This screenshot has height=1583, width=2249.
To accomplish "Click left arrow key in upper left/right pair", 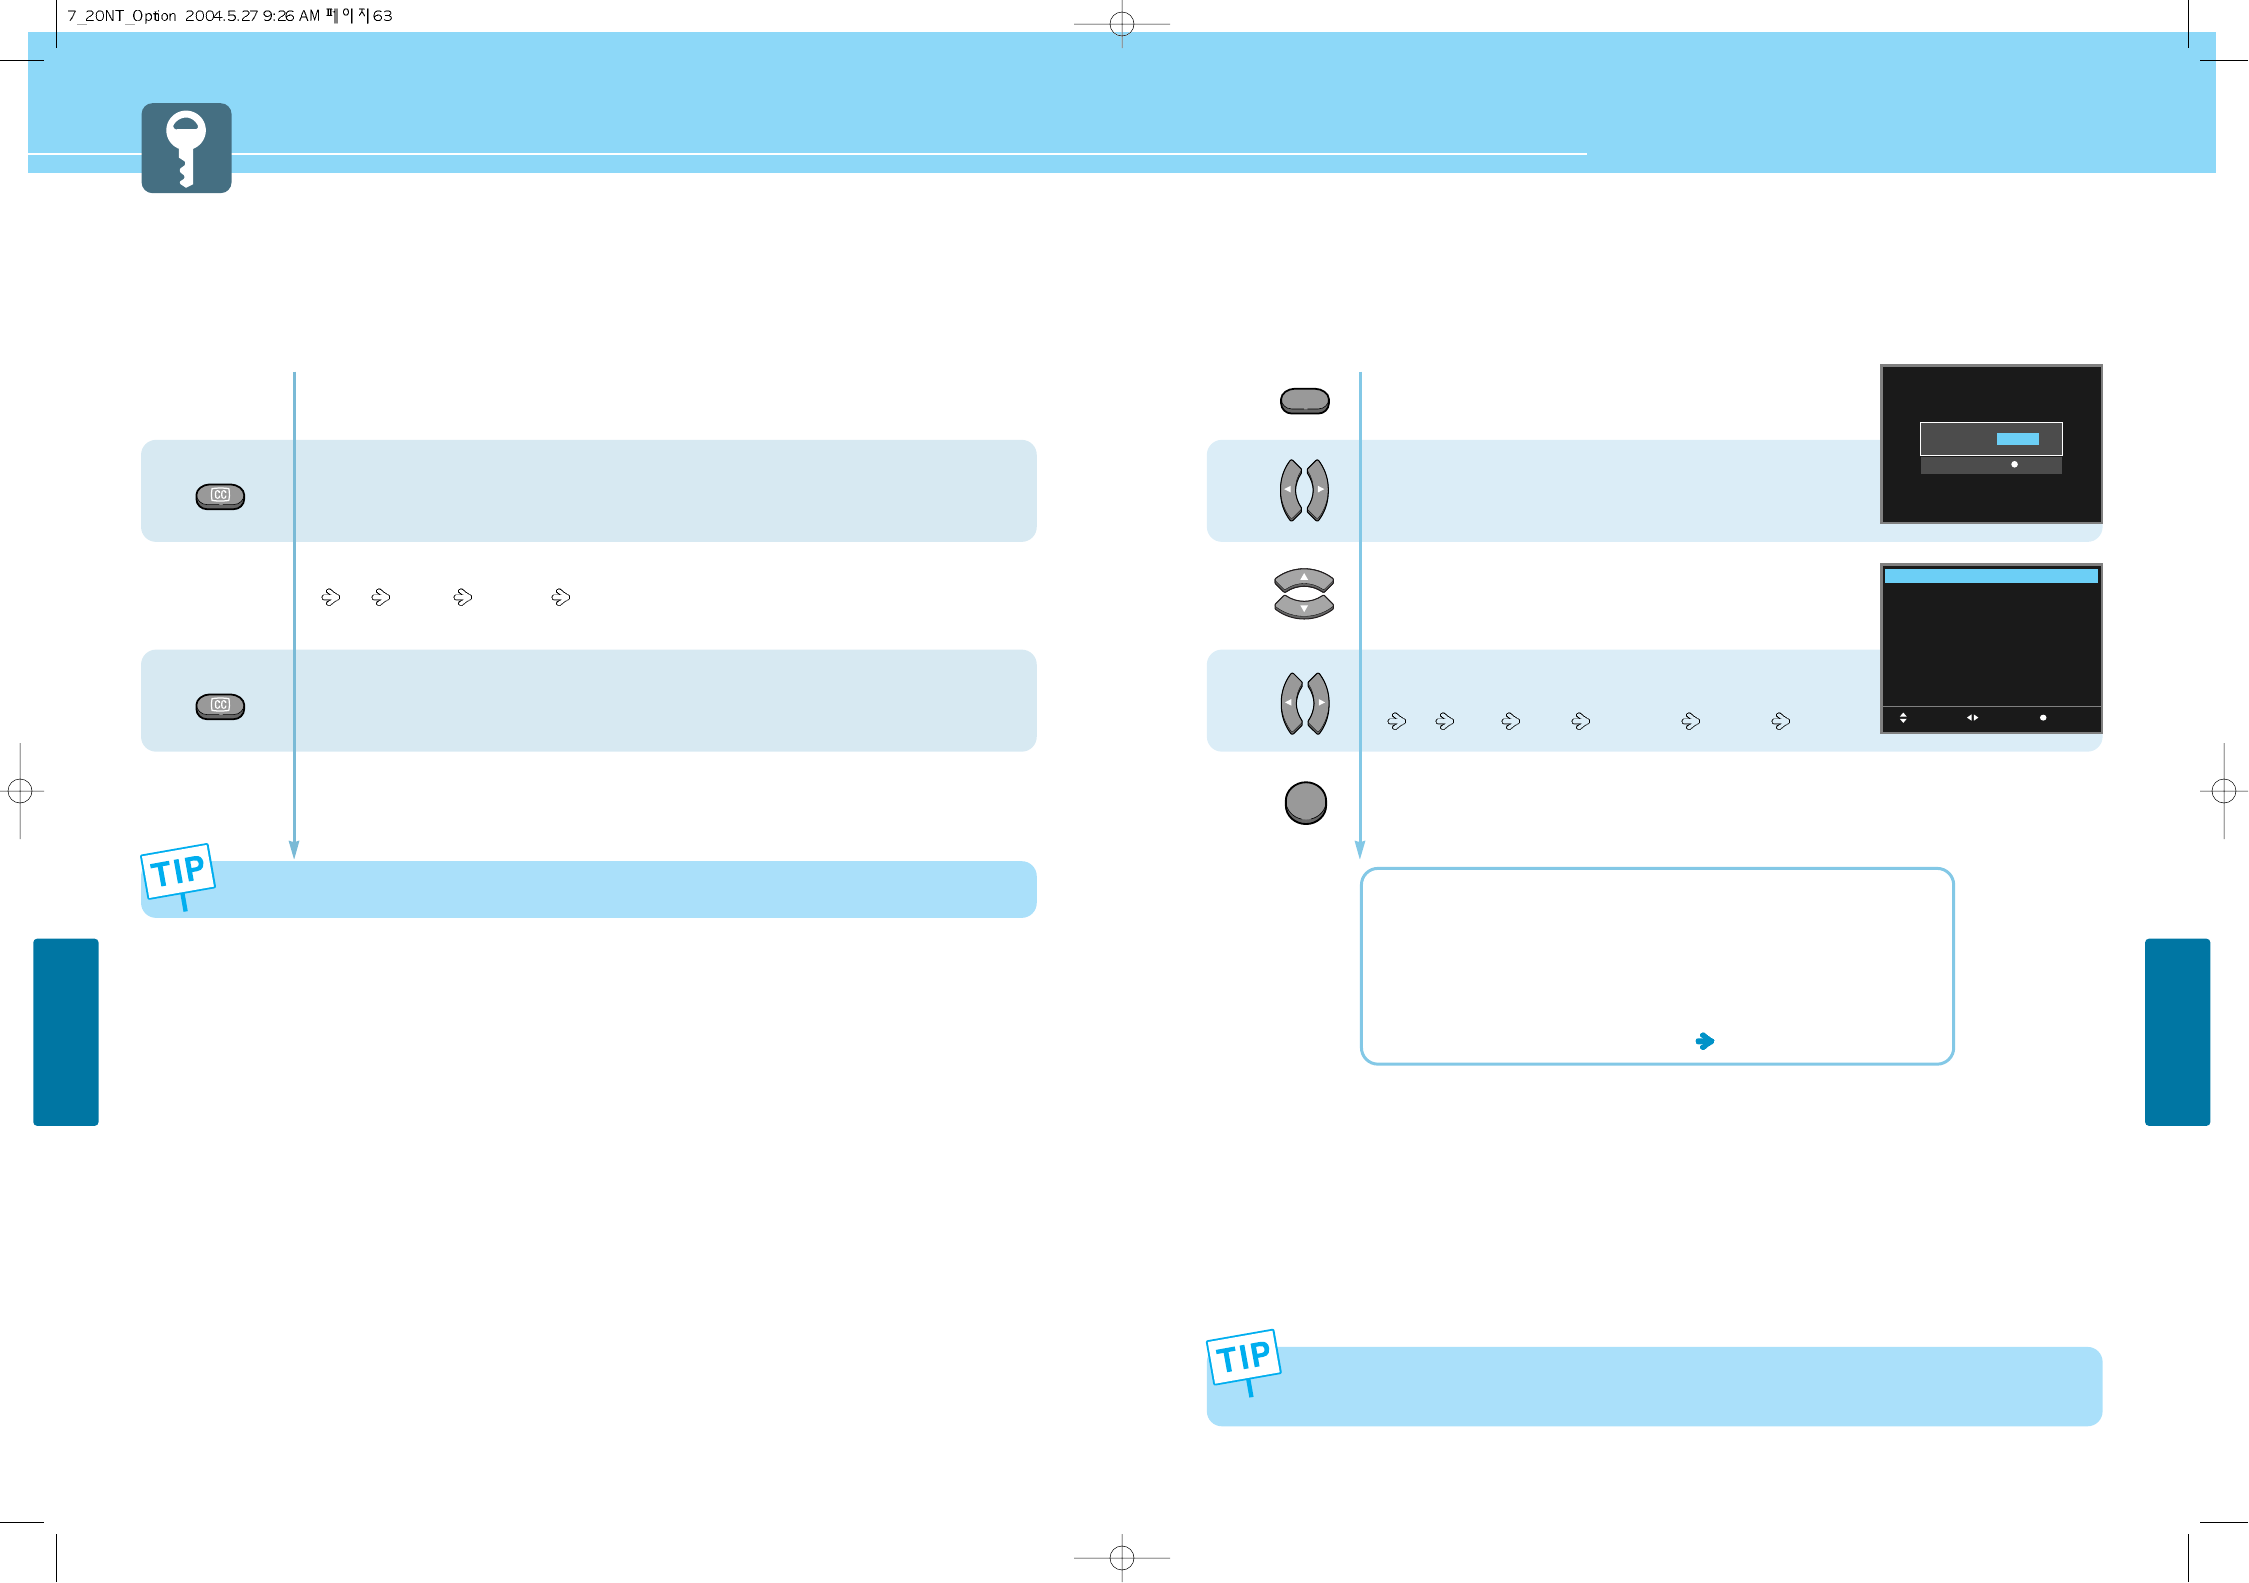I will pos(1291,490).
